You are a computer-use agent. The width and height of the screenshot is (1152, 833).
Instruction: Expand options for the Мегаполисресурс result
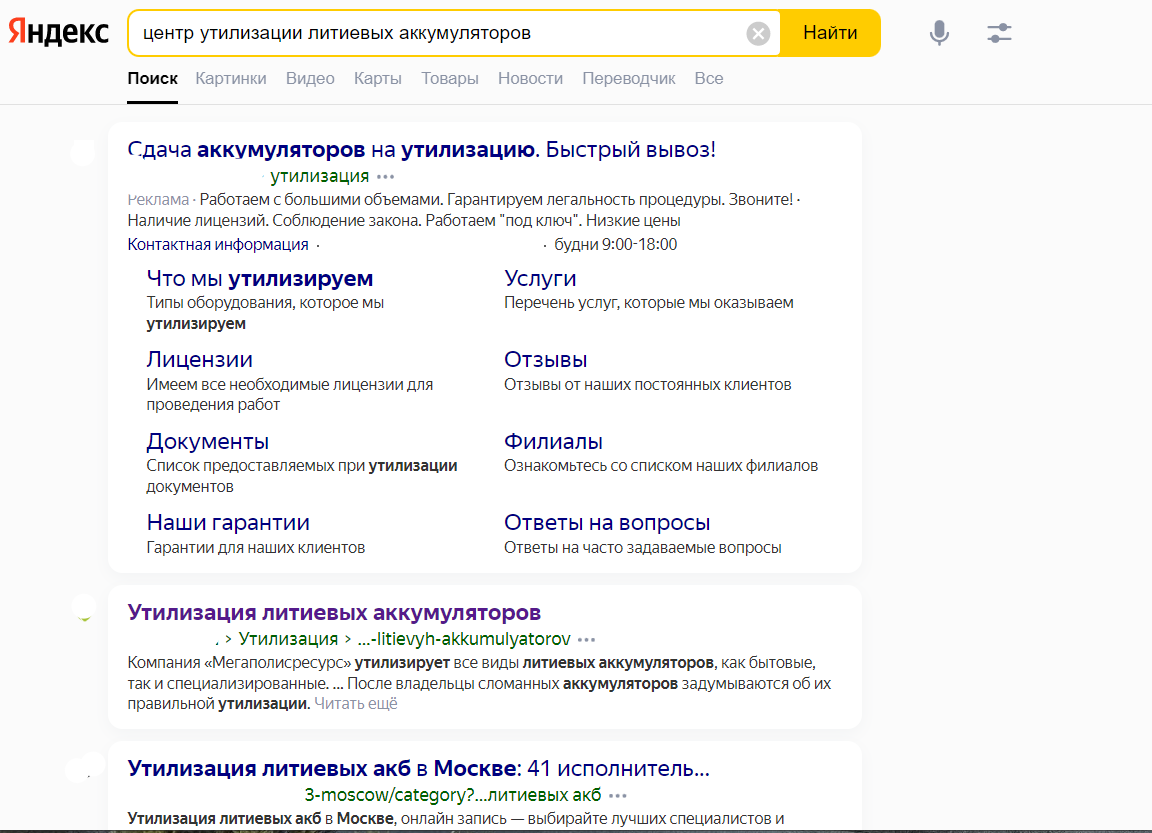[x=588, y=638]
